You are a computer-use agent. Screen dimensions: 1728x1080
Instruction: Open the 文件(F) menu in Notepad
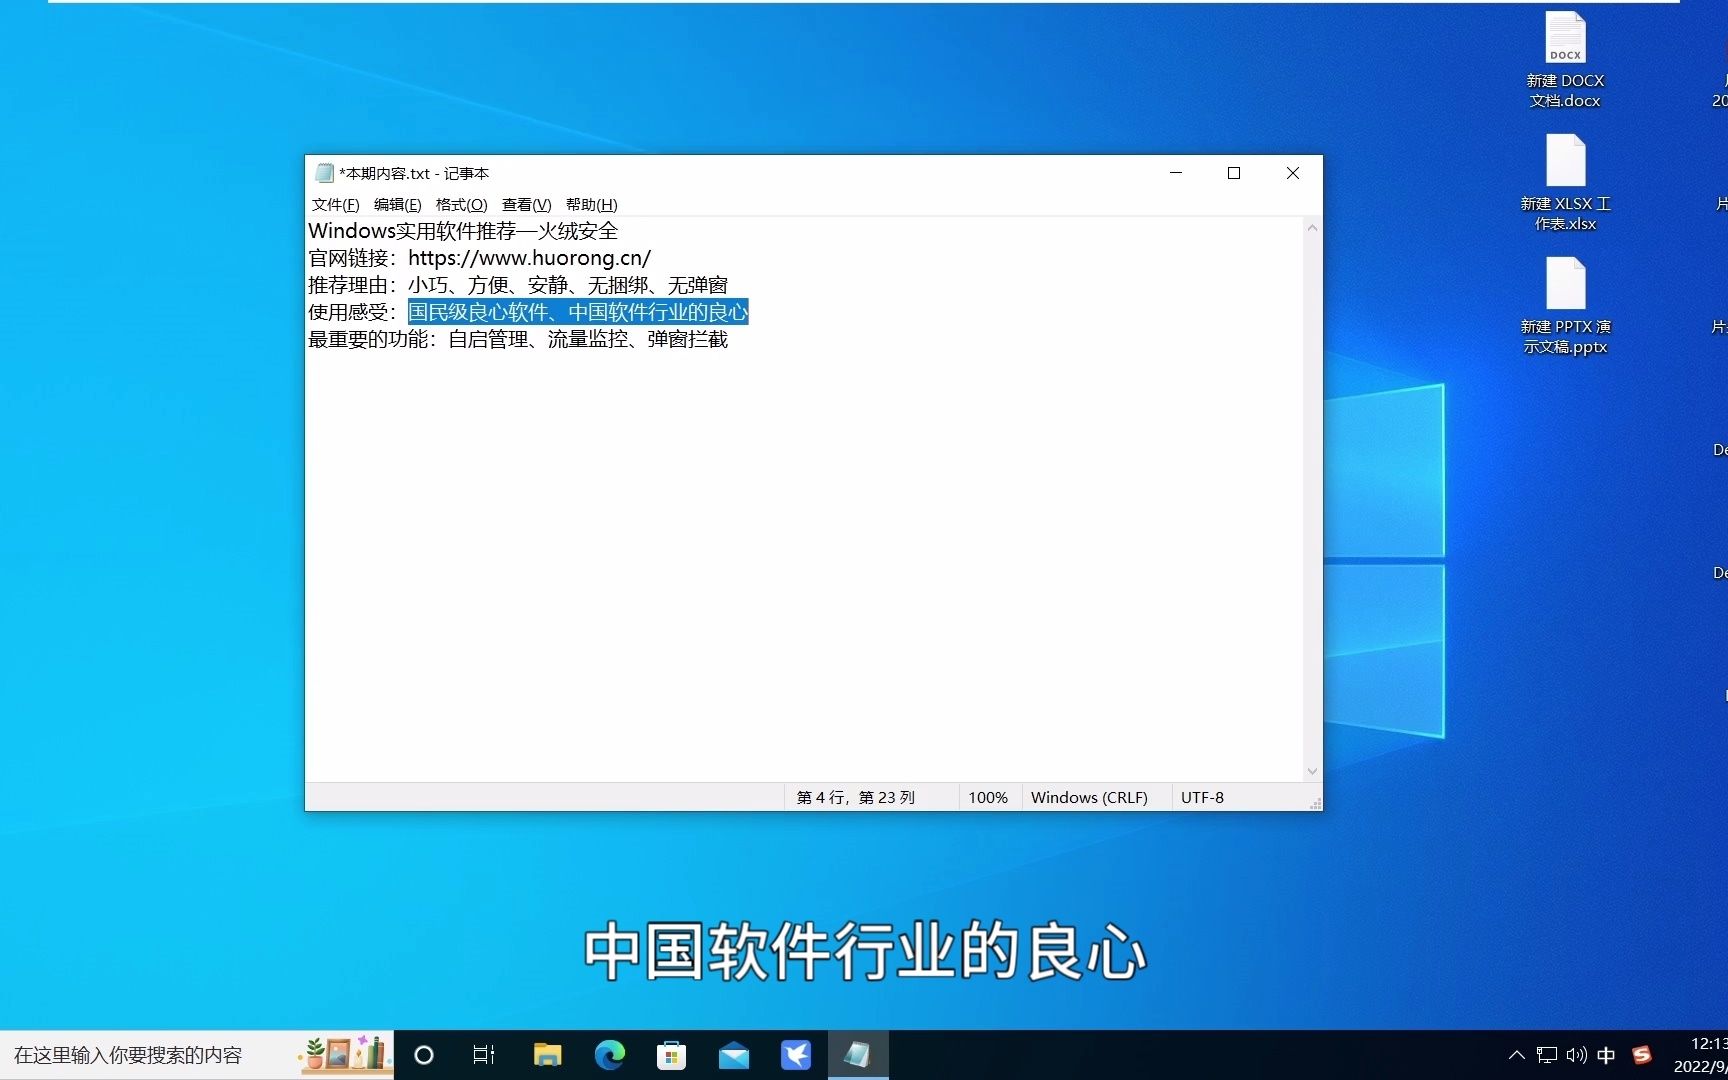pyautogui.click(x=335, y=204)
